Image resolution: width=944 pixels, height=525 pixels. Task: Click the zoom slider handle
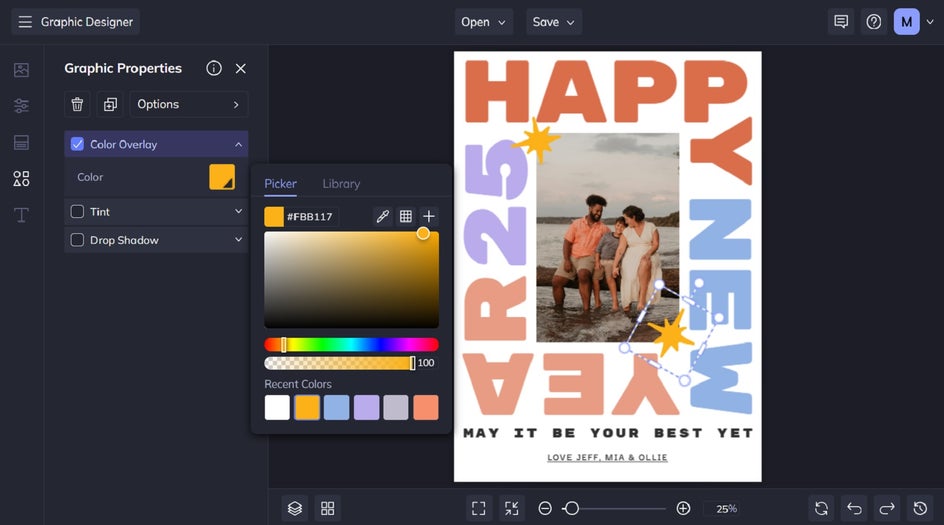pos(571,509)
